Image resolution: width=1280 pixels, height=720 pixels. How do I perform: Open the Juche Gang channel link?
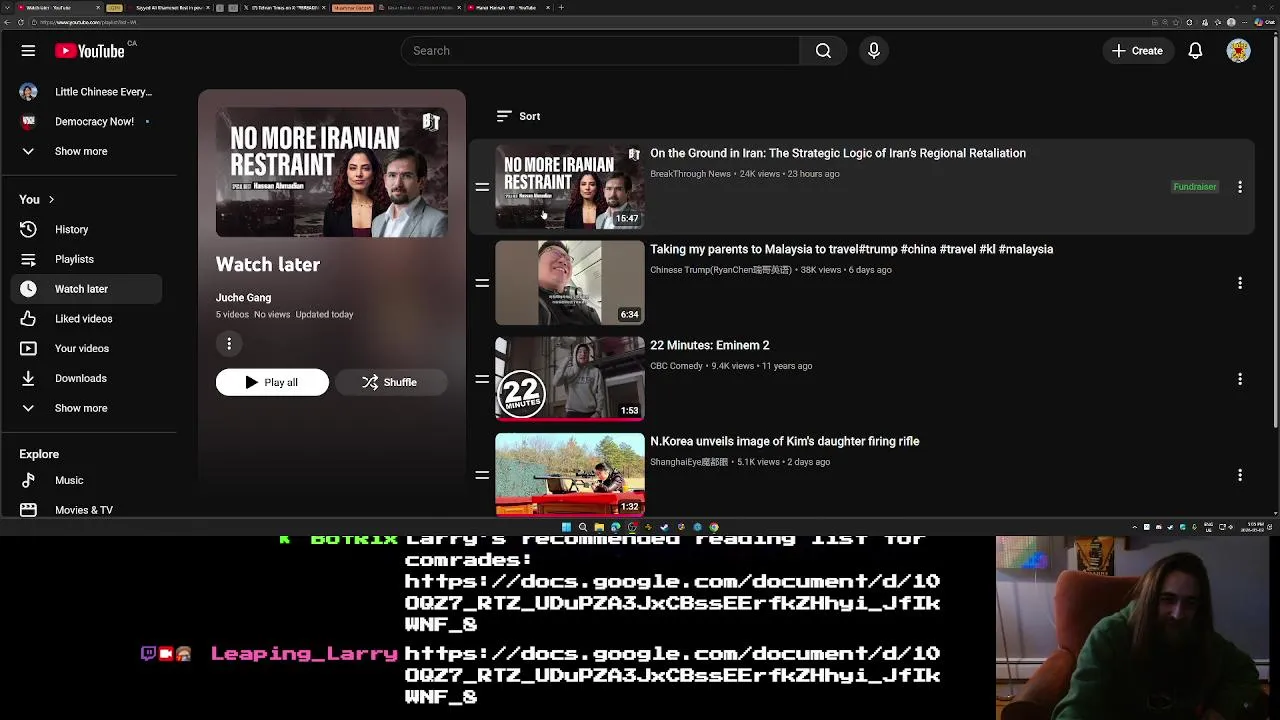[x=243, y=298]
